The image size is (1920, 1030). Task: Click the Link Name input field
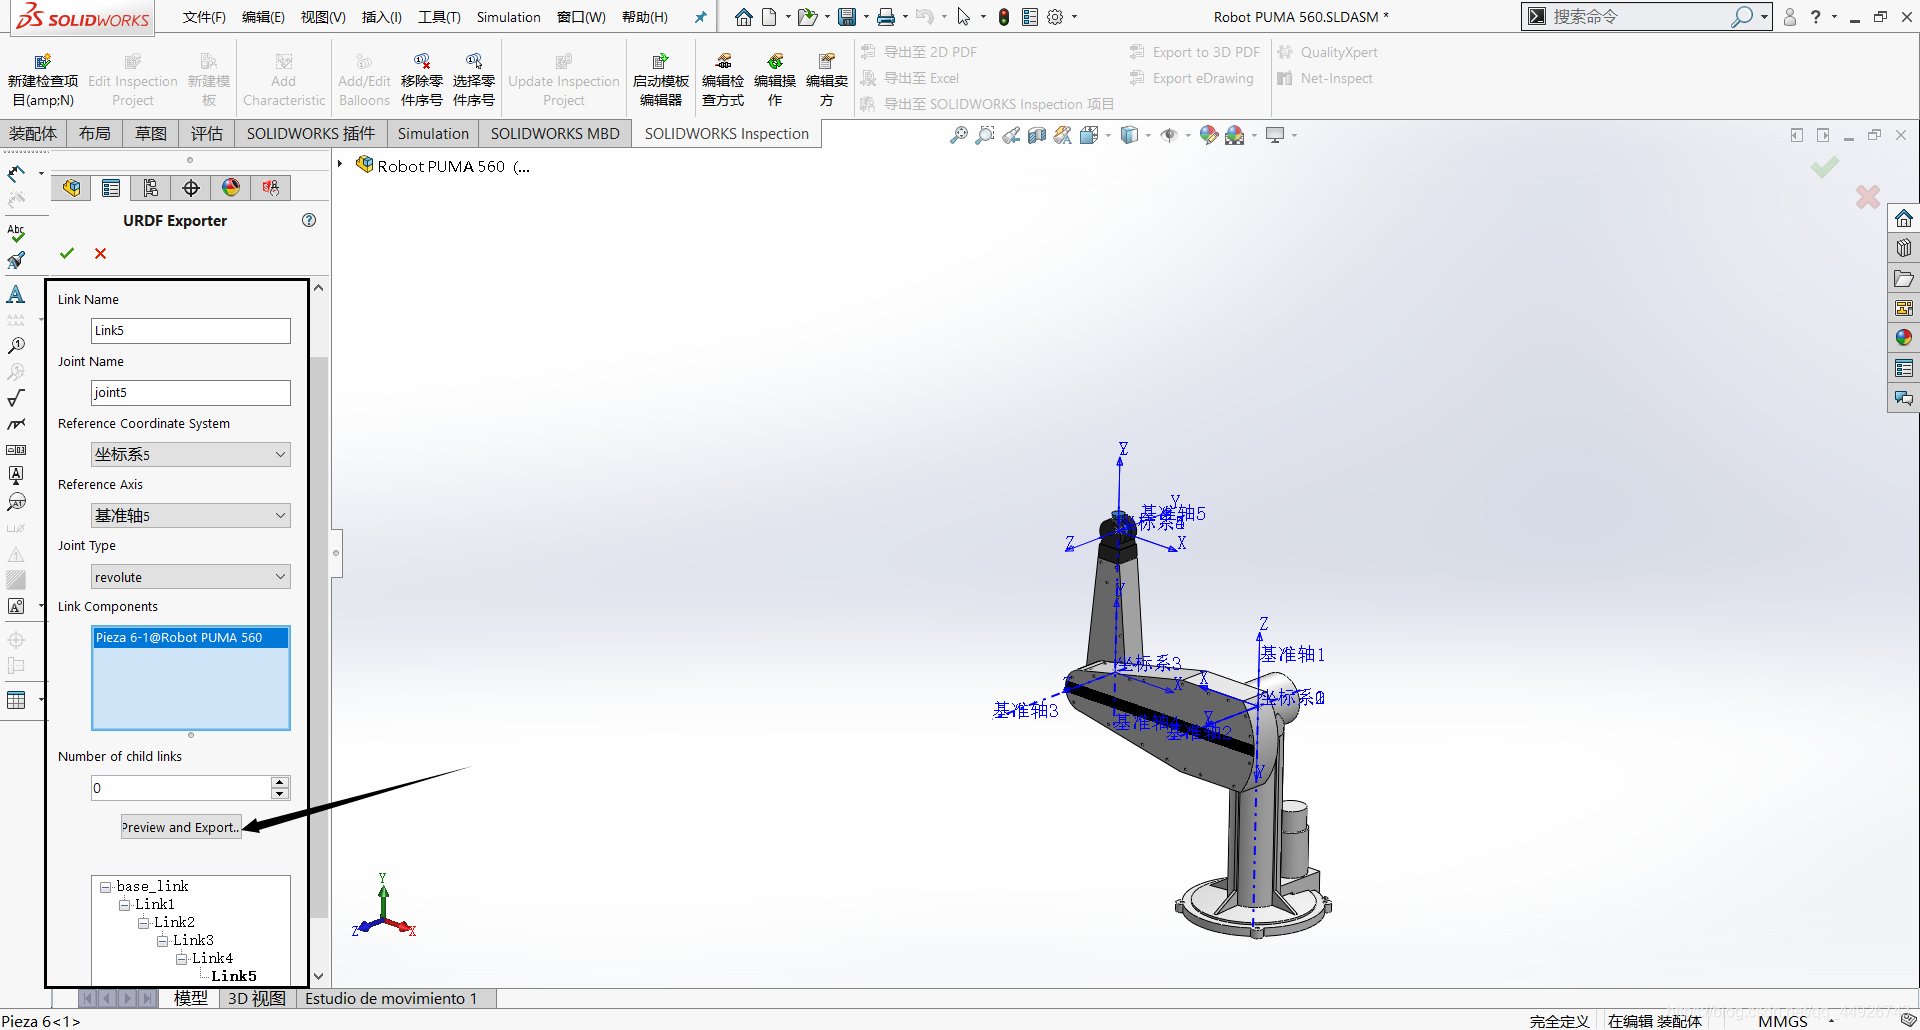[191, 330]
